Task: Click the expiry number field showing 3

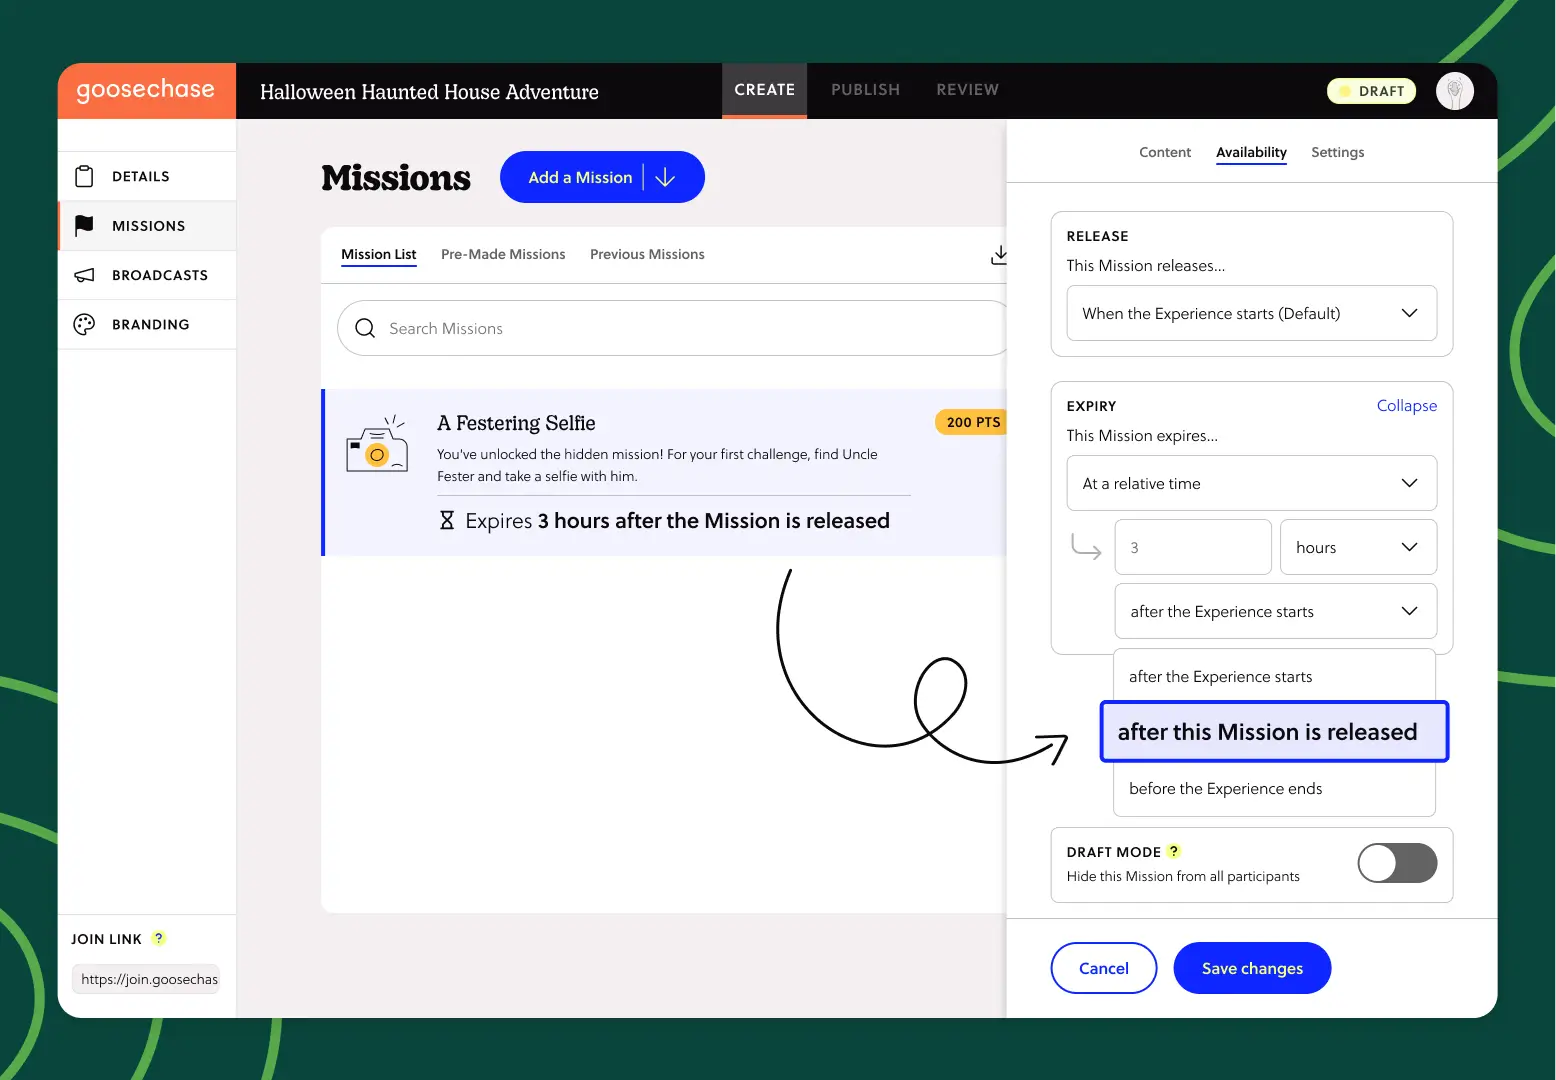Action: 1193,547
